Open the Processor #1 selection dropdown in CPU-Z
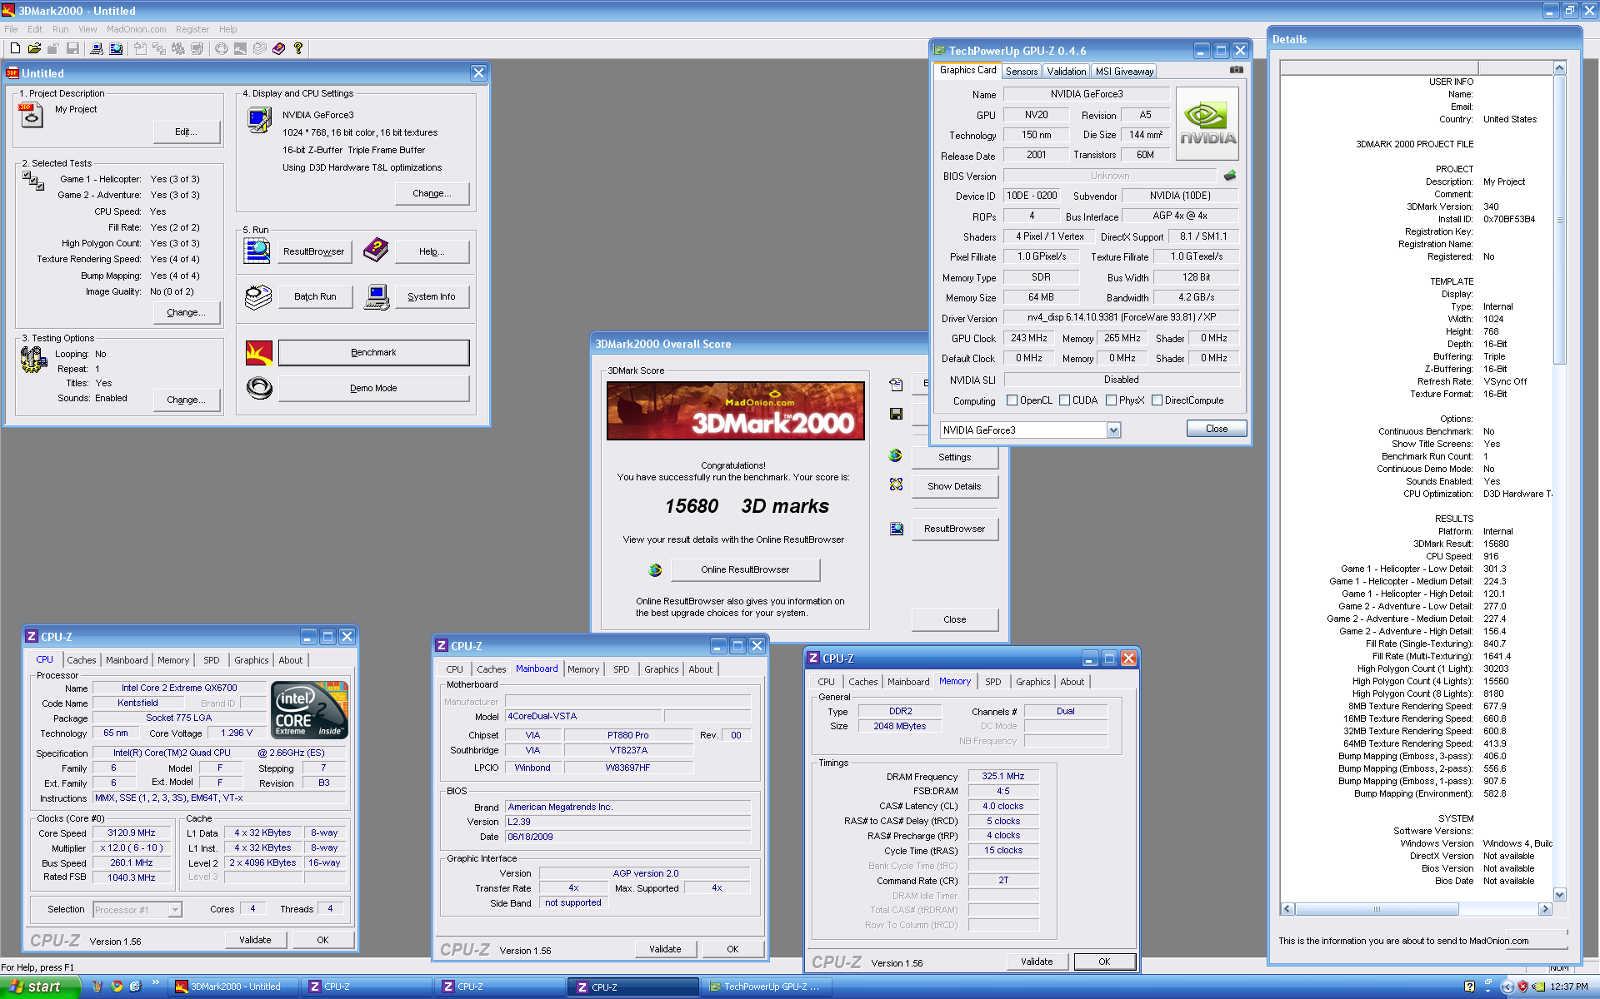This screenshot has height=999, width=1600. 175,910
